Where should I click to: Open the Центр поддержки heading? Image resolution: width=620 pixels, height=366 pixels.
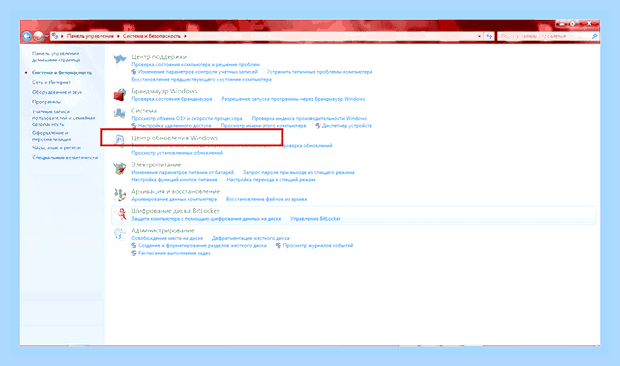tap(159, 57)
